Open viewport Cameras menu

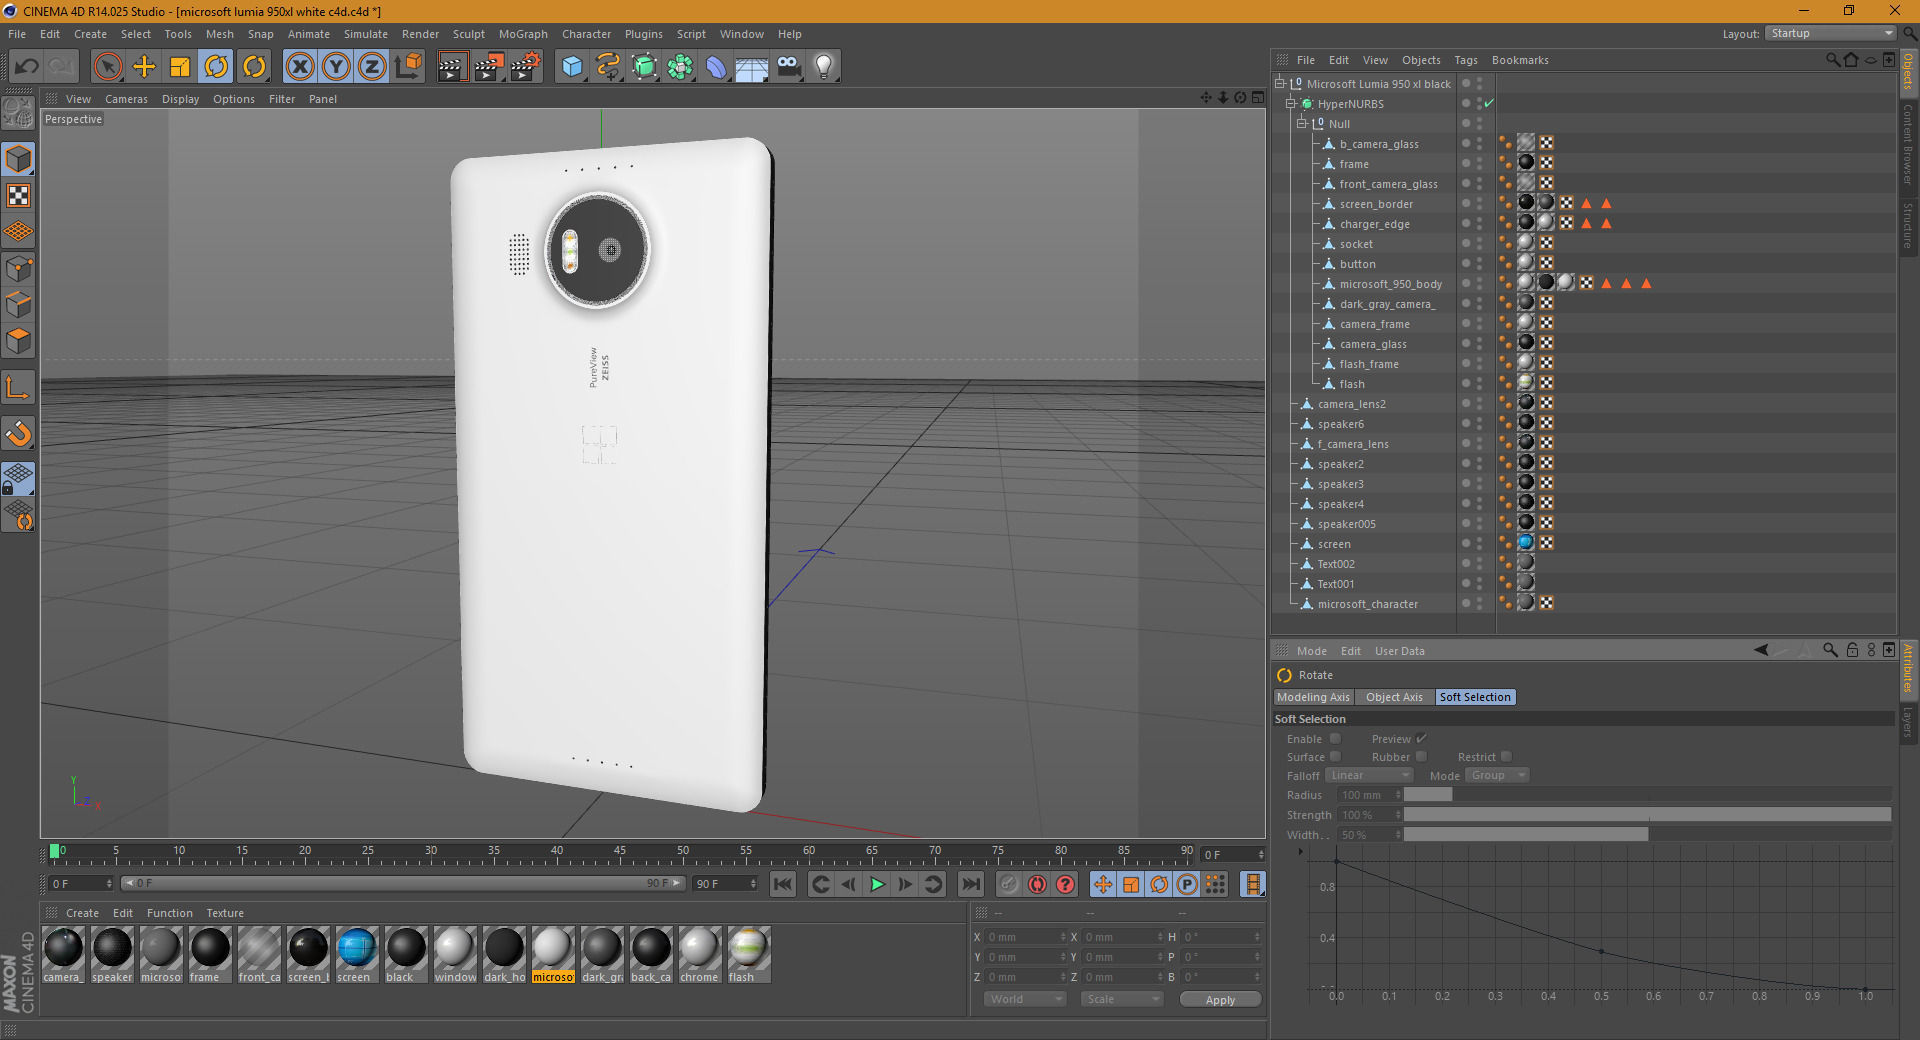(x=126, y=99)
